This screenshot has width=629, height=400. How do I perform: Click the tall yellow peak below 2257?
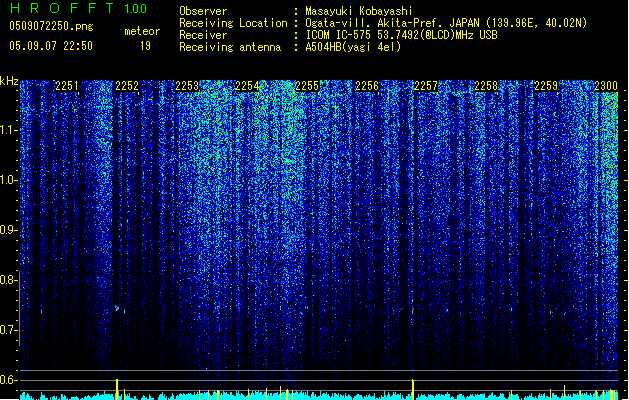point(413,389)
